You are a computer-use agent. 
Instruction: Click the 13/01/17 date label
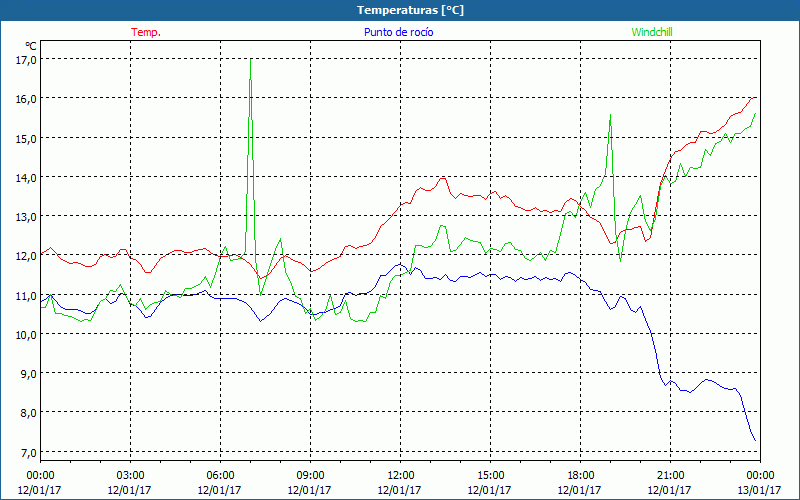coord(759,490)
